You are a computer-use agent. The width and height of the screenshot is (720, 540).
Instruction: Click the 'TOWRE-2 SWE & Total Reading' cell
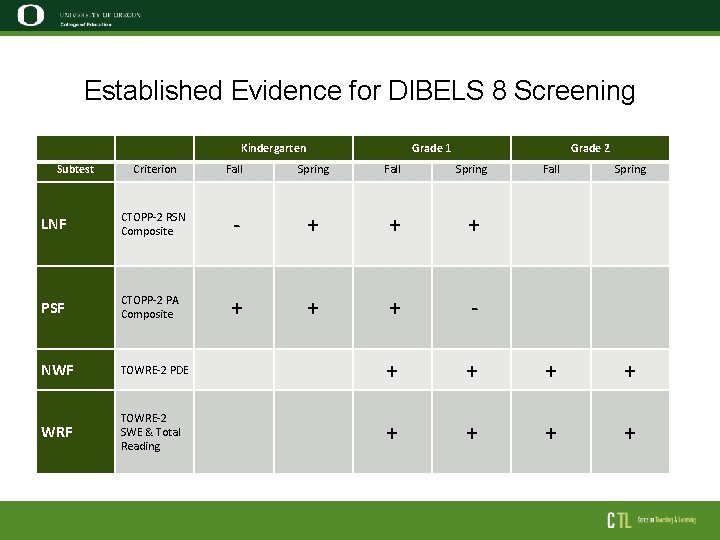(154, 432)
